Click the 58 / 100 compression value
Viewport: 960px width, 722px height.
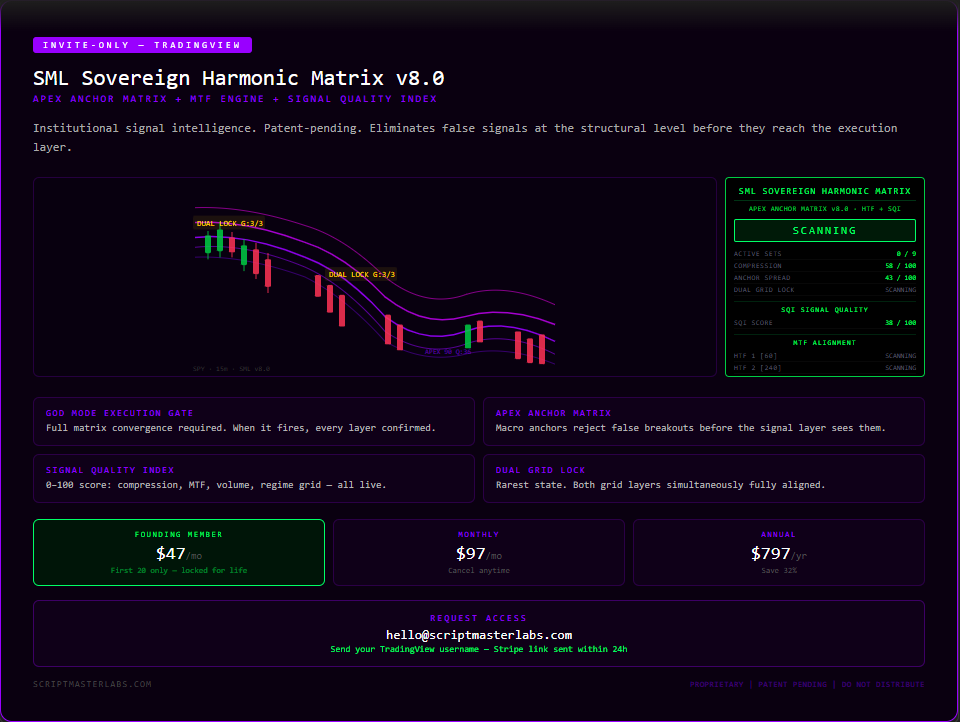point(901,266)
